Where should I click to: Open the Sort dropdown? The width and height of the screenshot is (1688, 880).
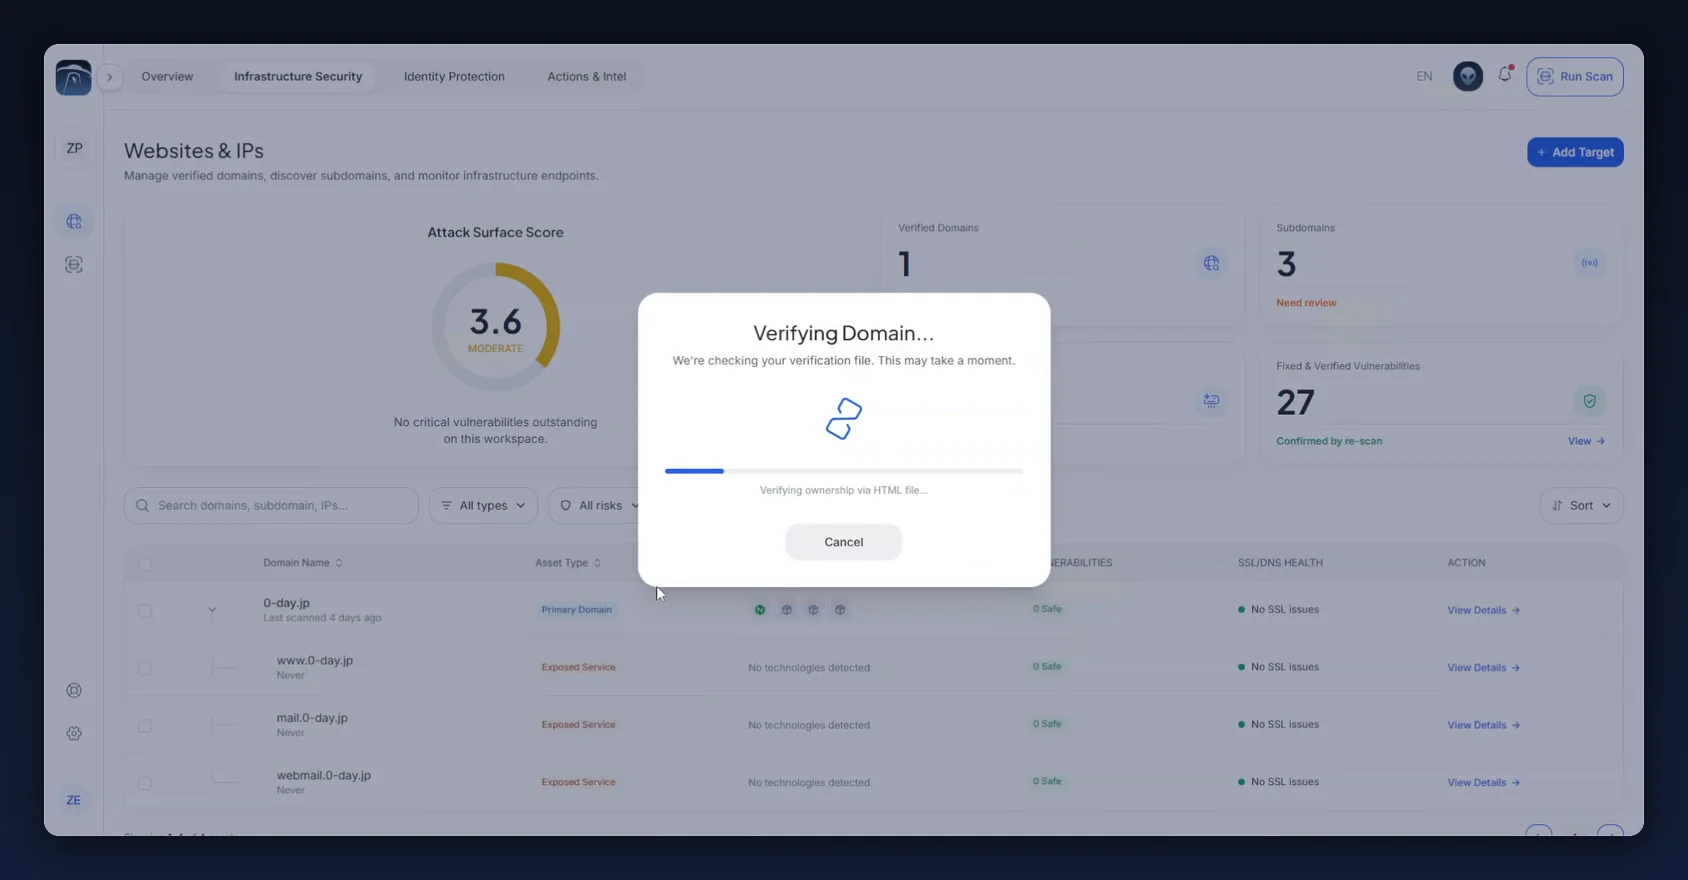(1581, 505)
